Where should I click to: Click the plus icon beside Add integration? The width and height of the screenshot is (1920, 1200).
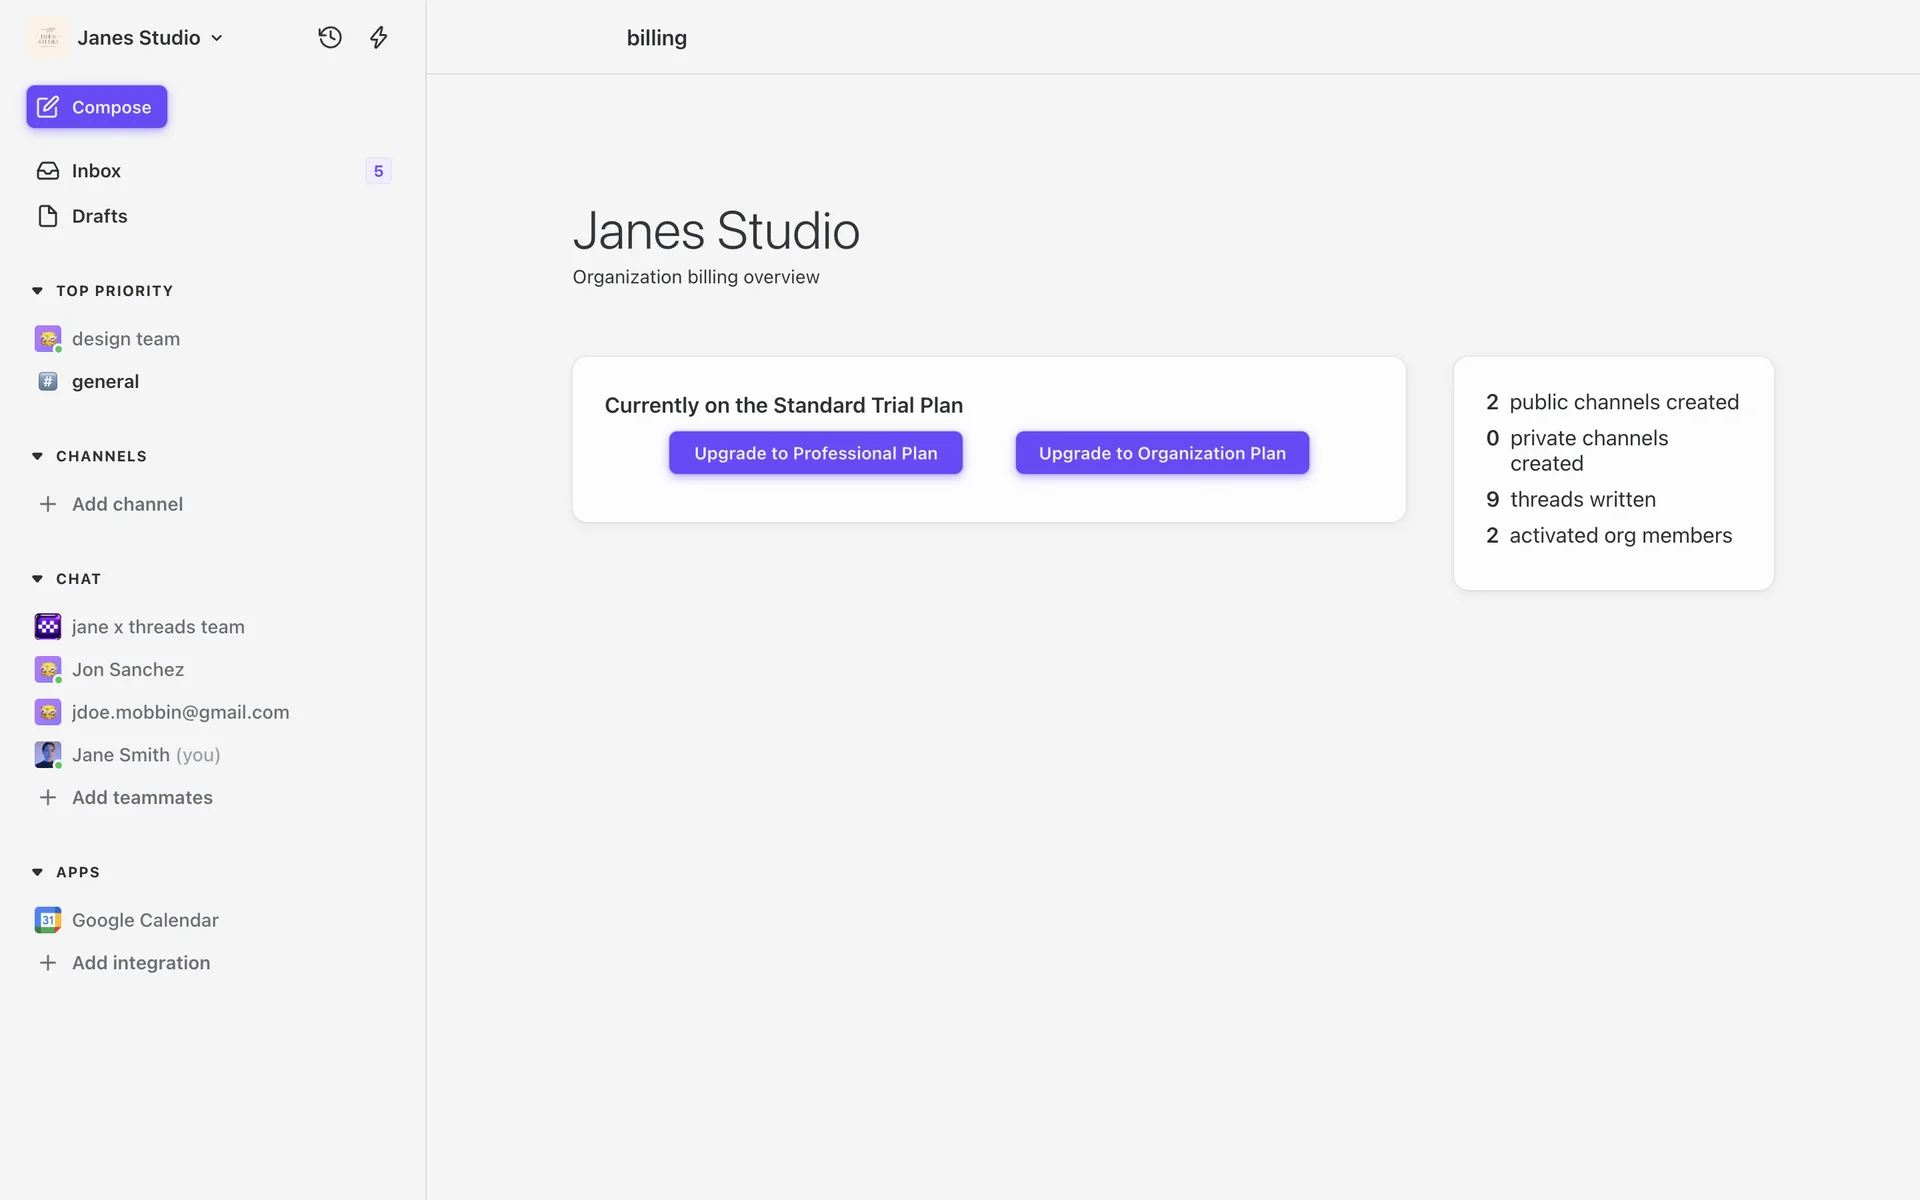(x=47, y=963)
